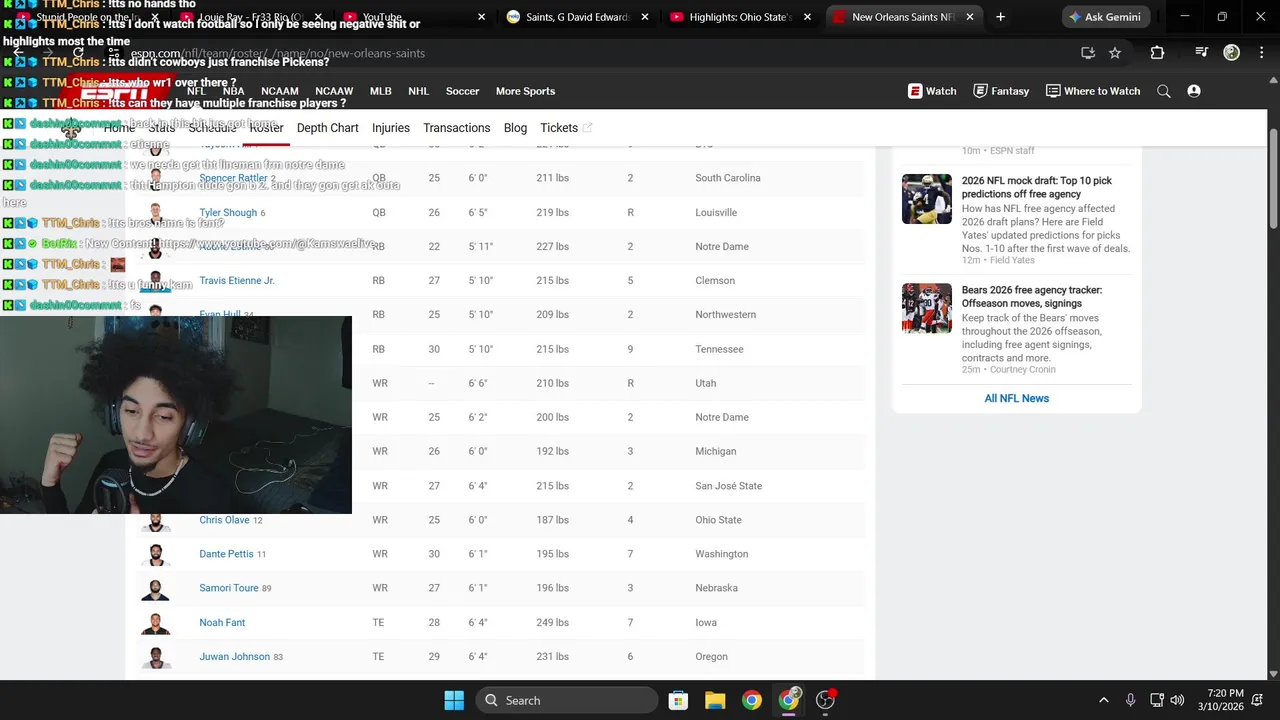Click the Bears free agency article thumbnail
The width and height of the screenshot is (1280, 720).
(927, 308)
